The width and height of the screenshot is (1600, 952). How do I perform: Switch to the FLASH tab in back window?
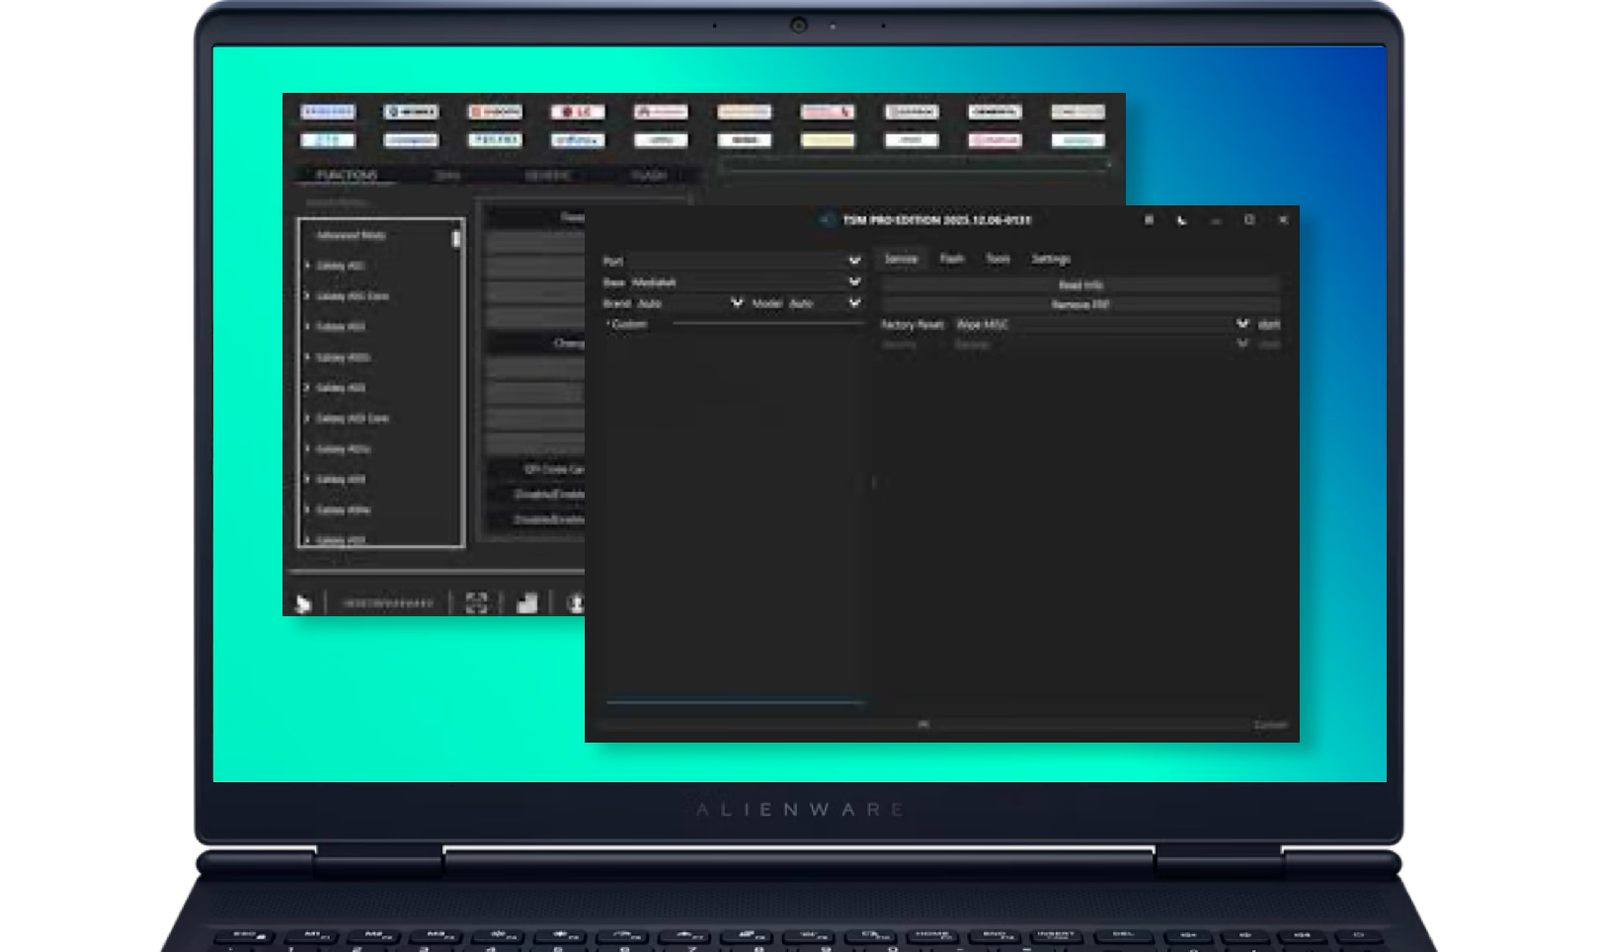649,175
